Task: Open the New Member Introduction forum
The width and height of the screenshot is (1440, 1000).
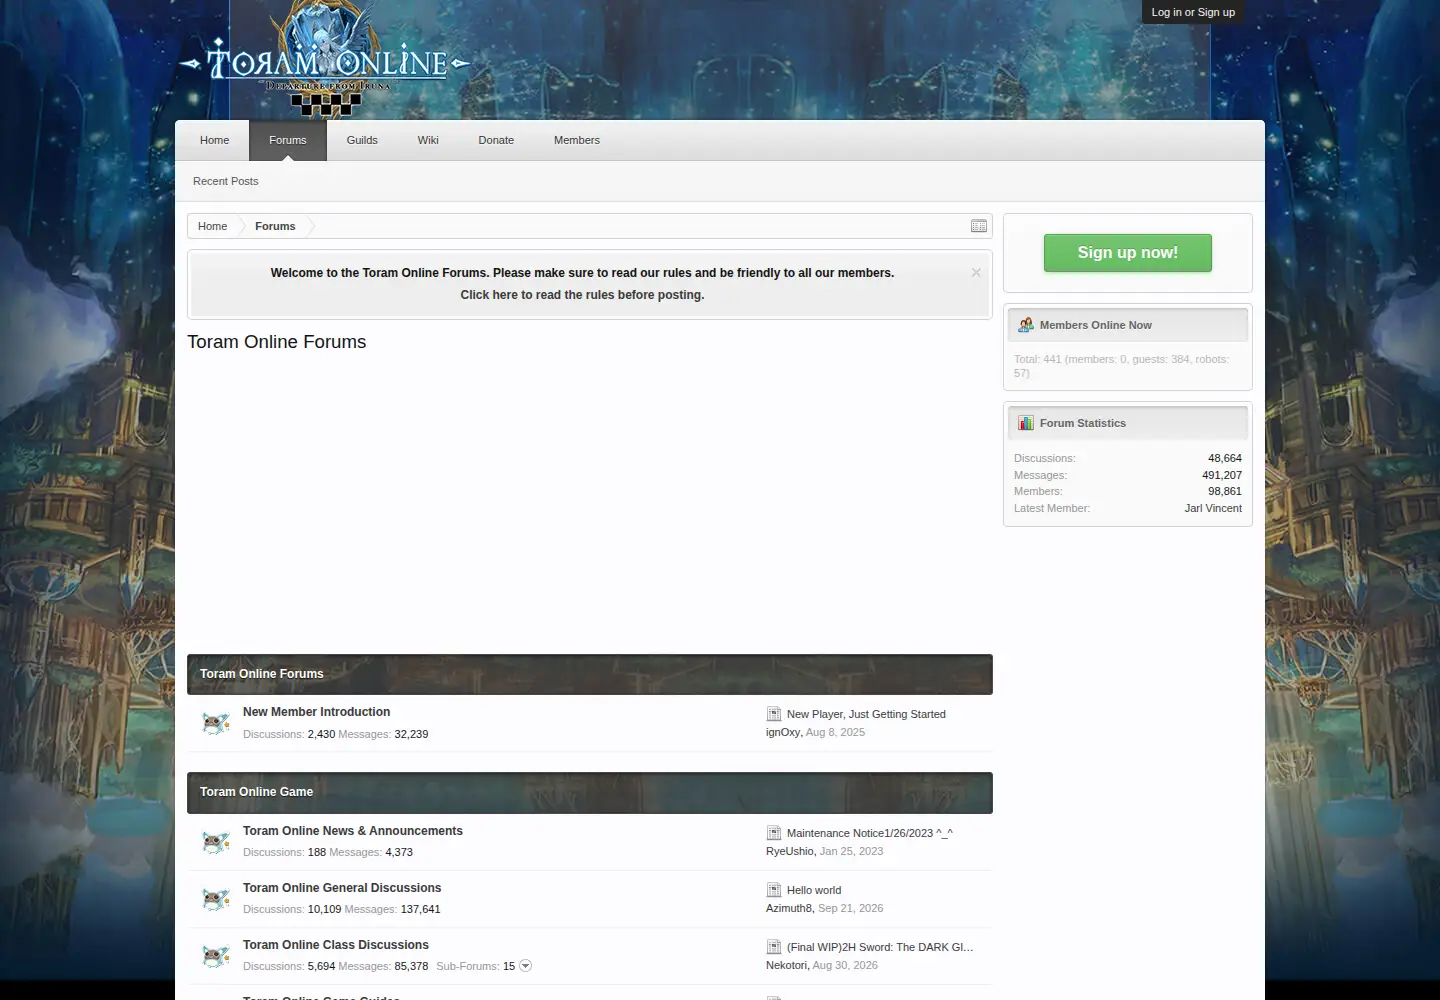Action: tap(317, 712)
